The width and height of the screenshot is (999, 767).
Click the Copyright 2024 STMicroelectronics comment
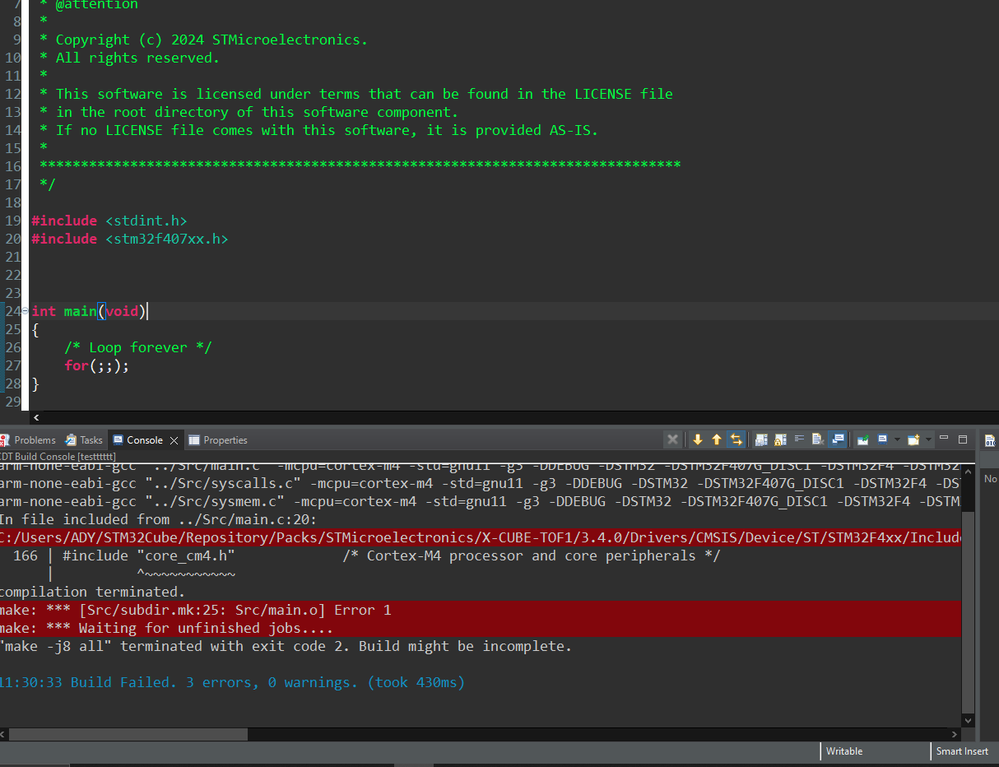click(204, 39)
